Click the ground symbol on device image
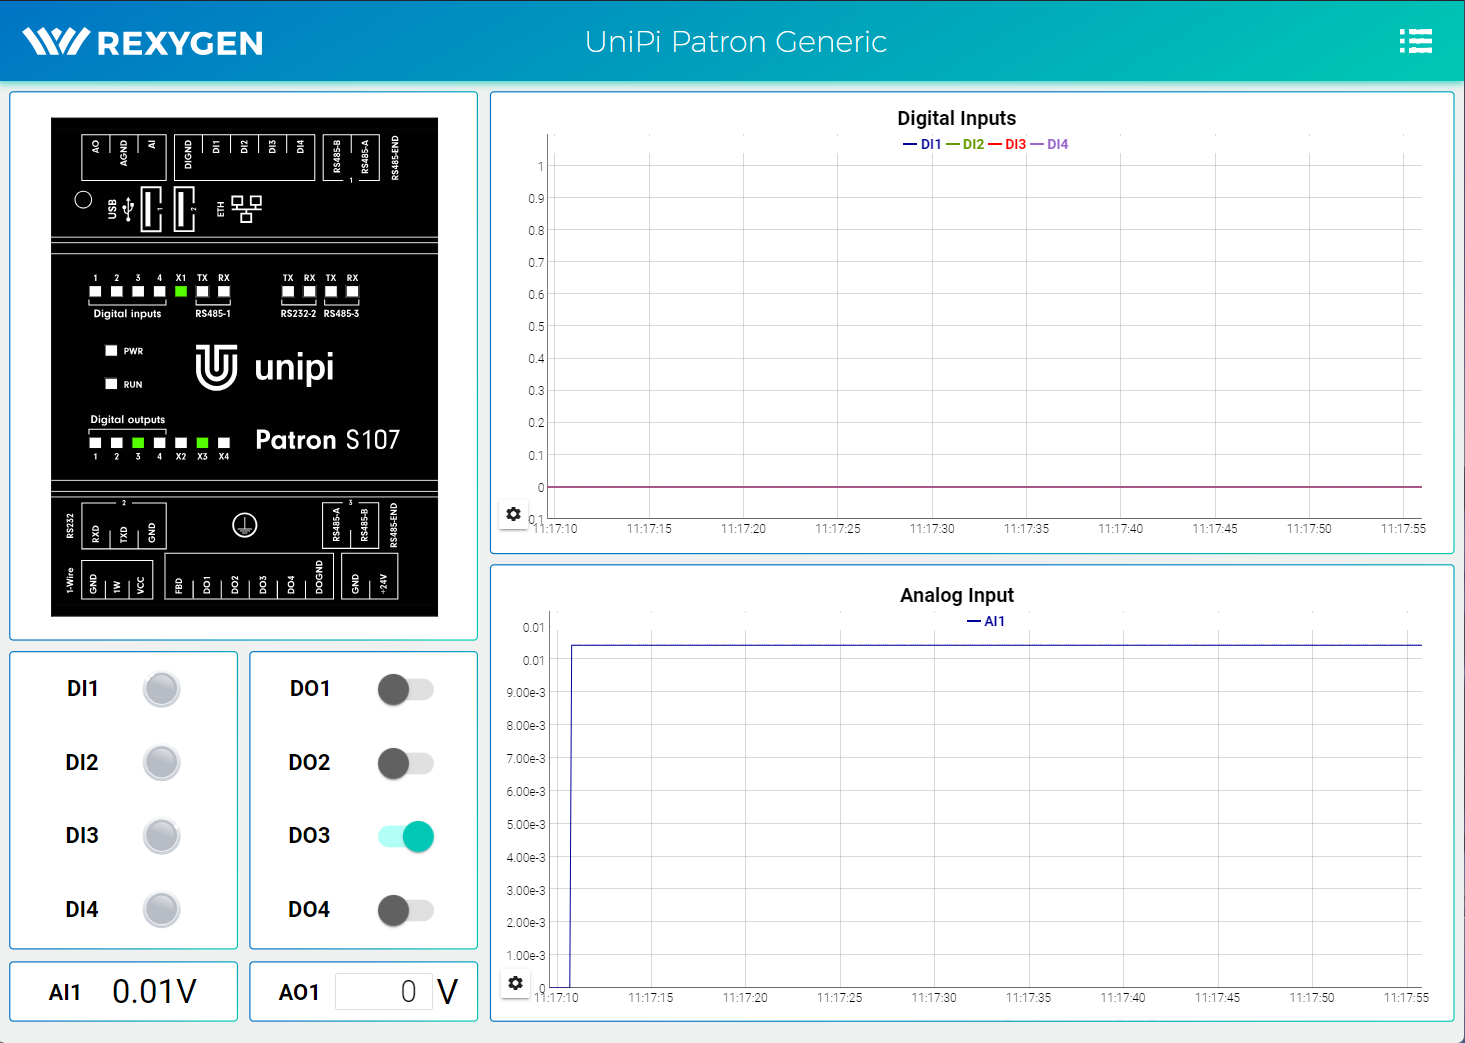1465x1043 pixels. [x=245, y=525]
